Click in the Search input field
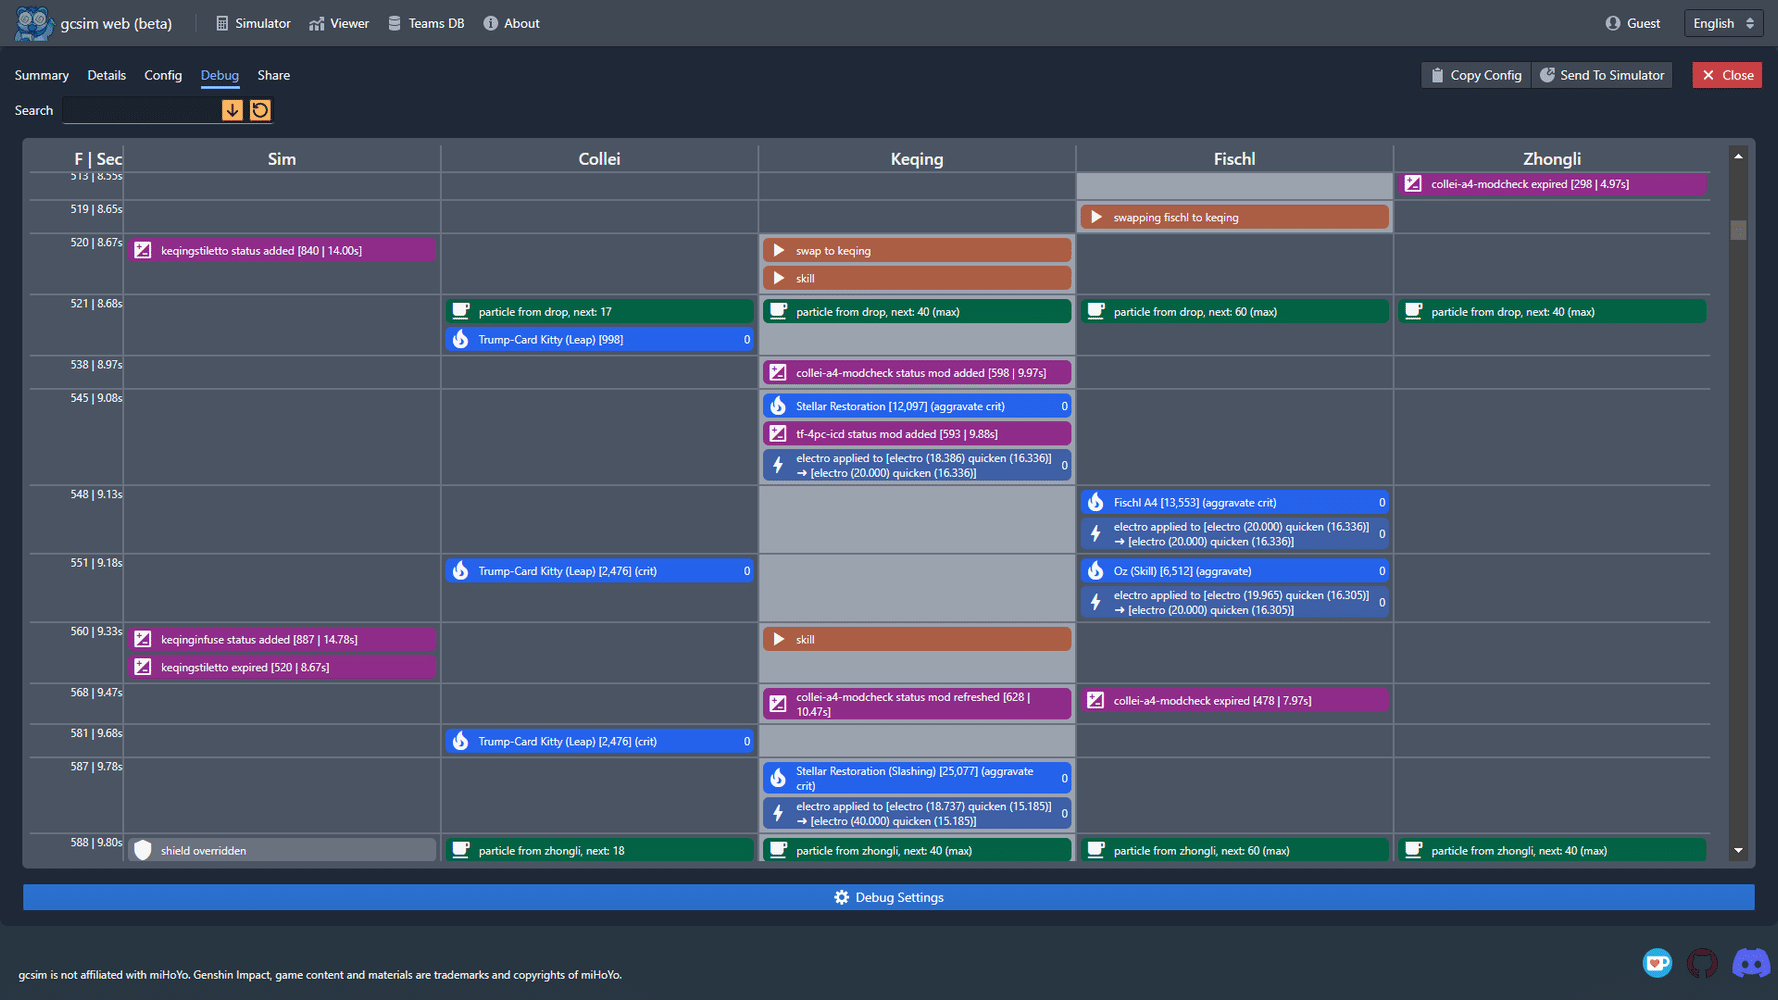This screenshot has height=1000, width=1778. pos(141,110)
